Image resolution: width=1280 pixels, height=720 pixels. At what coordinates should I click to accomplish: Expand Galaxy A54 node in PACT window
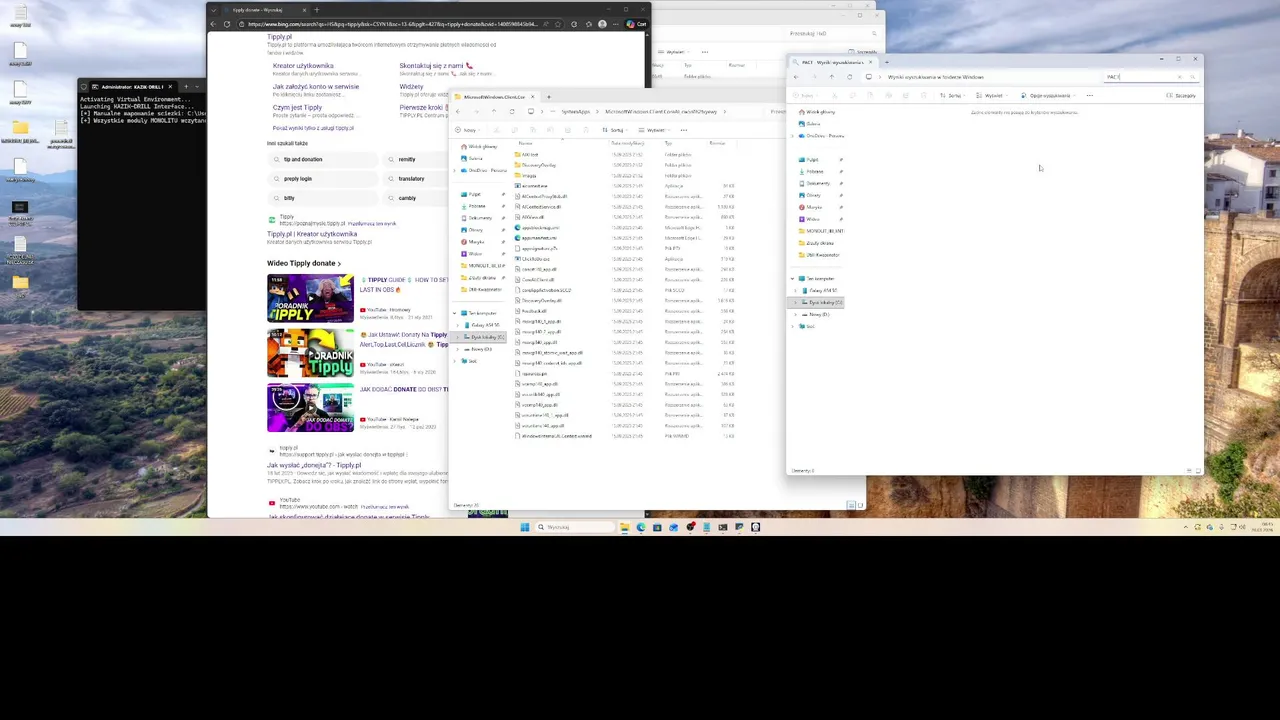click(796, 291)
